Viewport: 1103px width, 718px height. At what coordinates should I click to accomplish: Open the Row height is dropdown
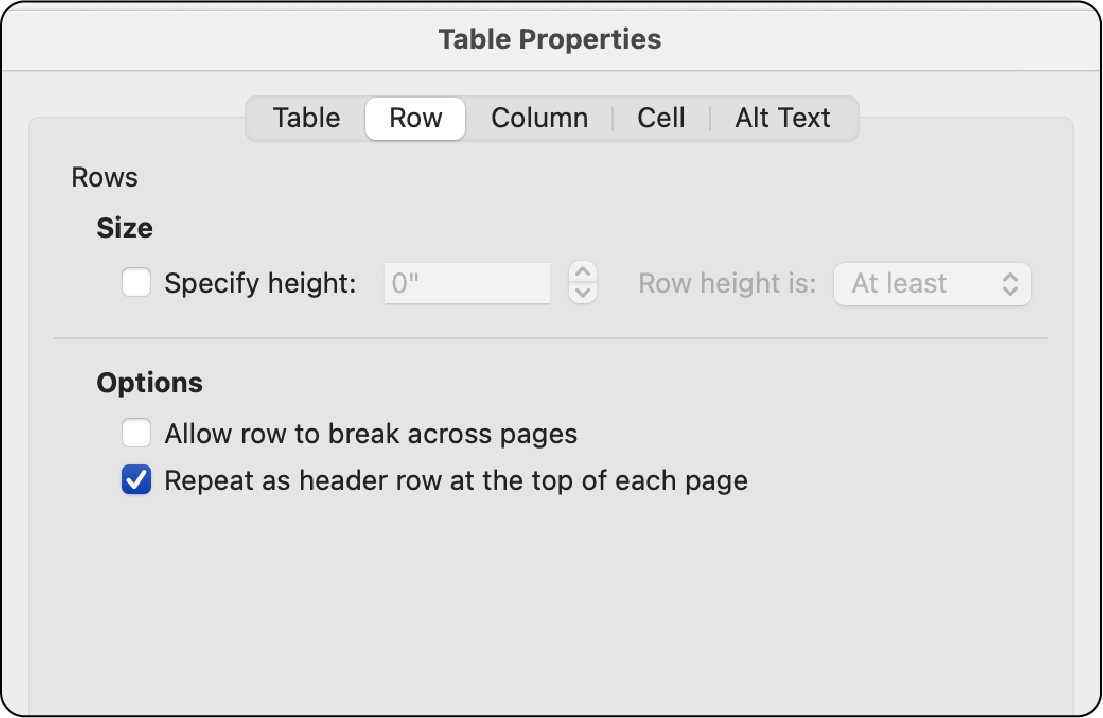tap(931, 284)
